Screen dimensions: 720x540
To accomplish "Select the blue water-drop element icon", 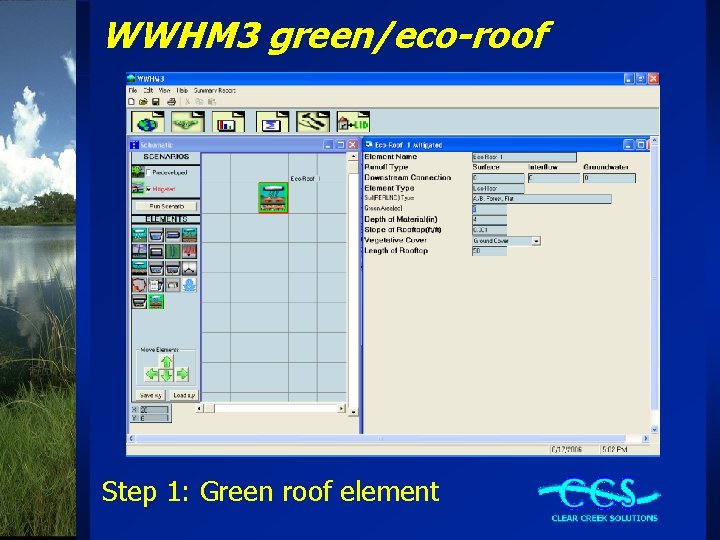I will pyautogui.click(x=189, y=285).
